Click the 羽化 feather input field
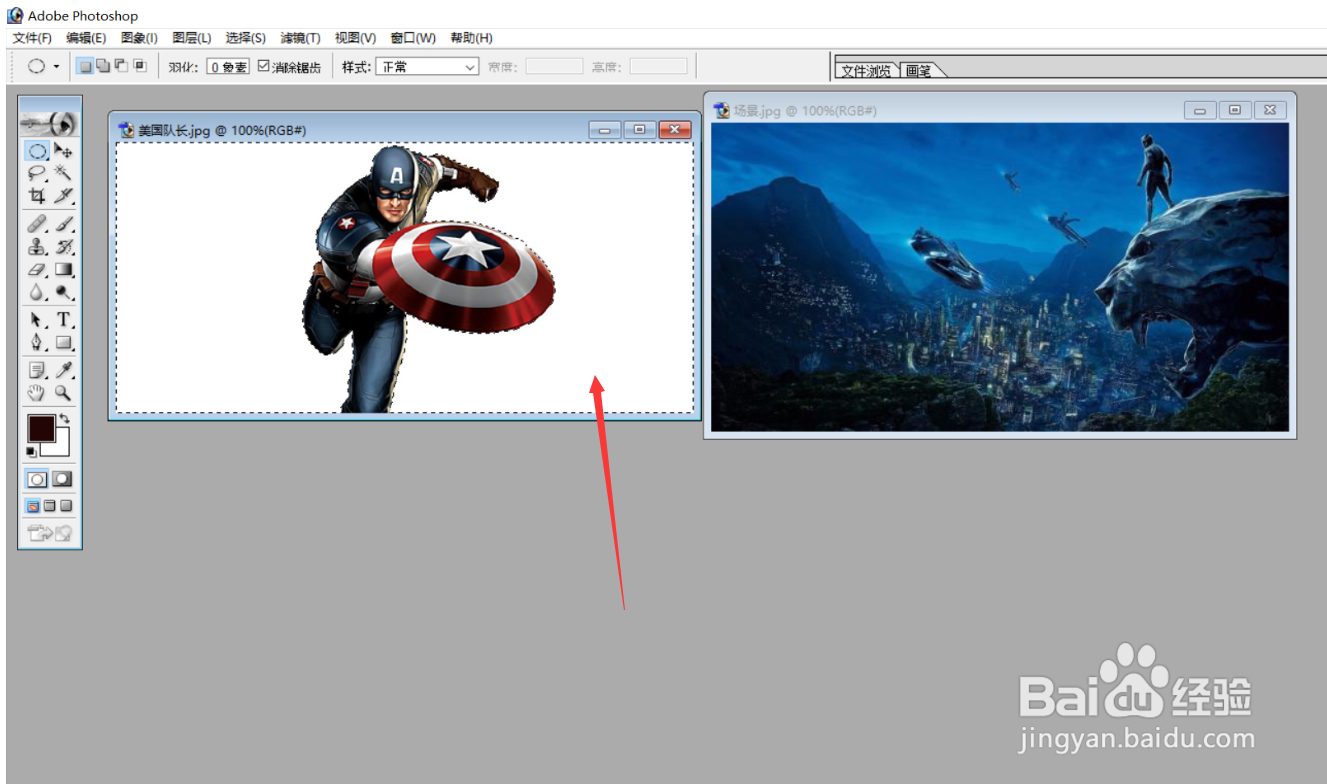Screen dimensions: 1327x784 [228, 67]
